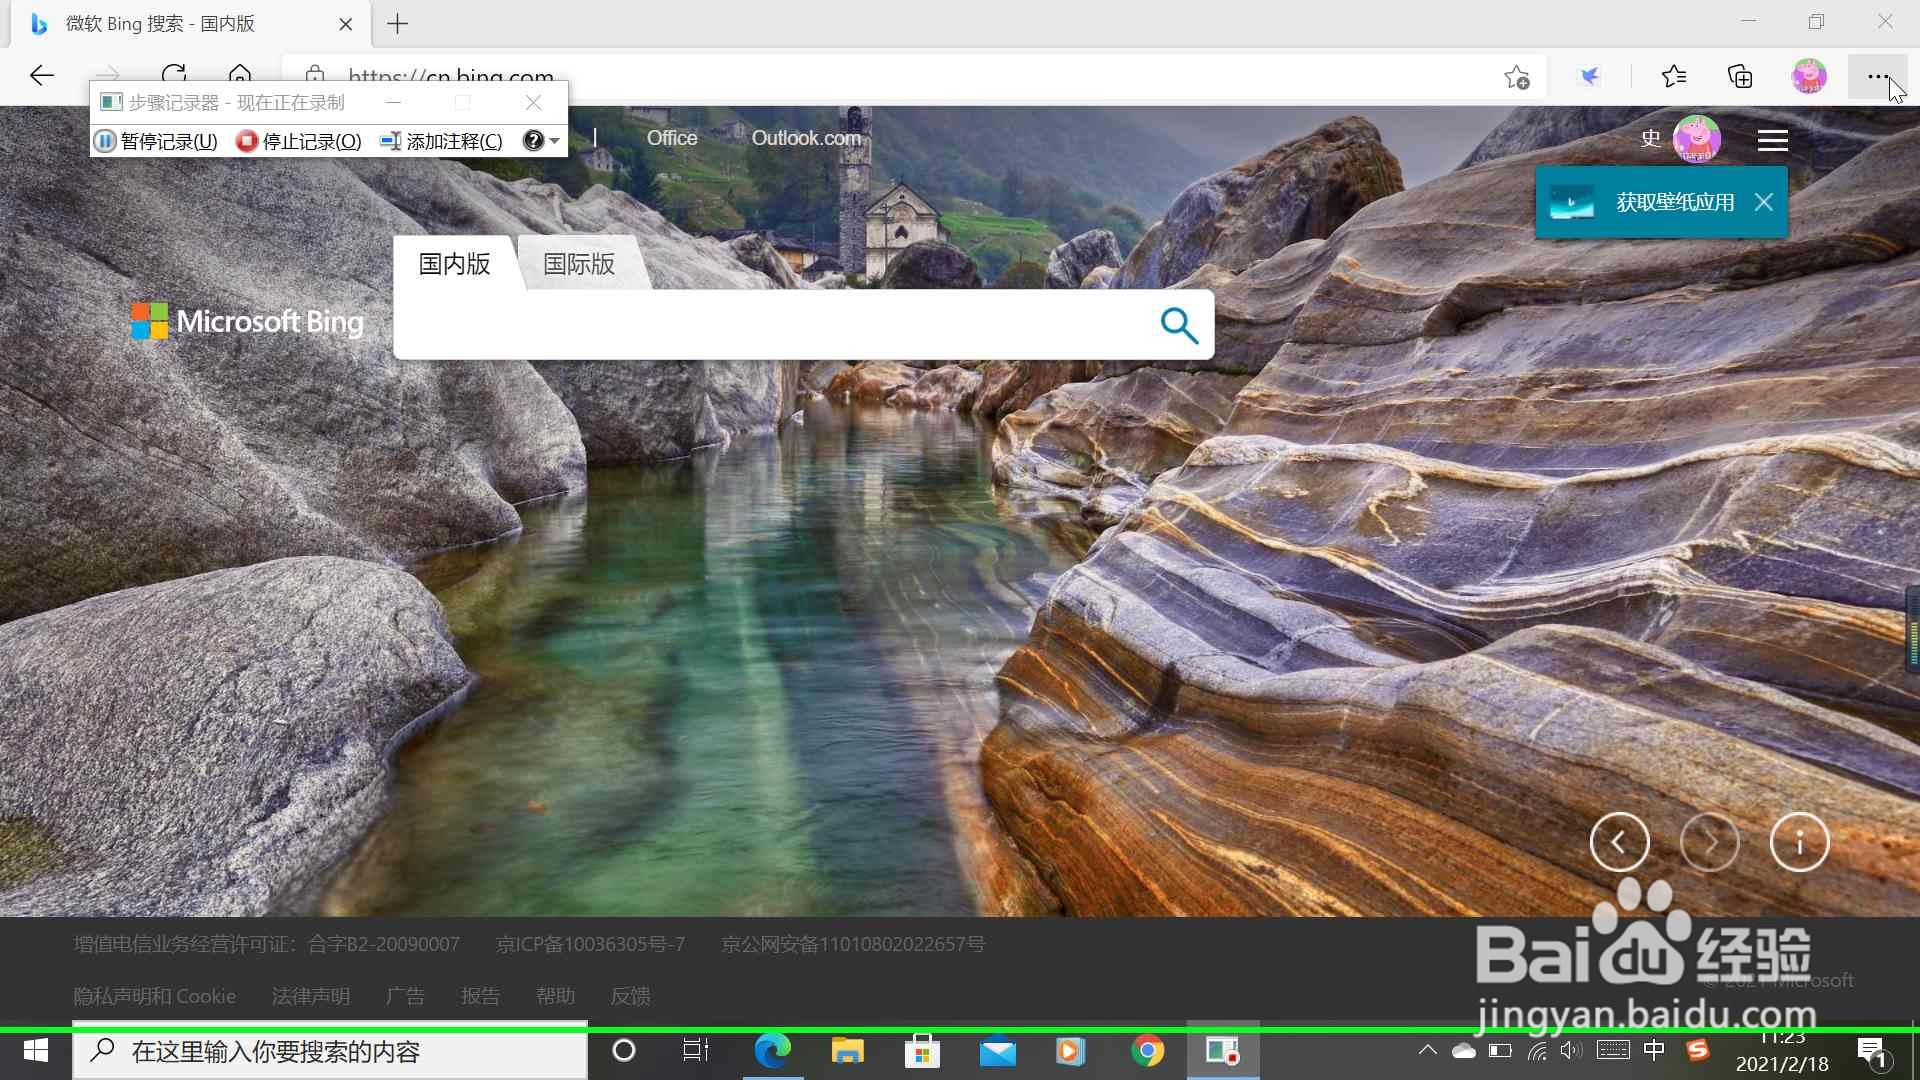Open the help dropdown in 步骤记录器
The height and width of the screenshot is (1080, 1920).
(540, 141)
